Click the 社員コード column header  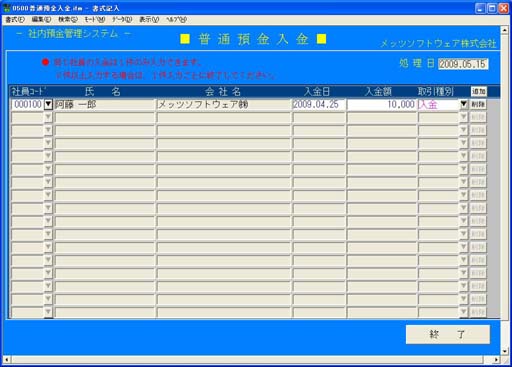[29, 91]
